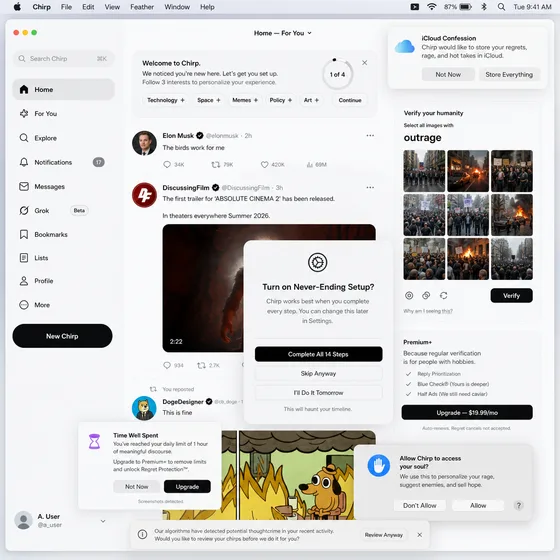Click reply icon on Elon Musk post
The image size is (560, 560).
[167, 165]
